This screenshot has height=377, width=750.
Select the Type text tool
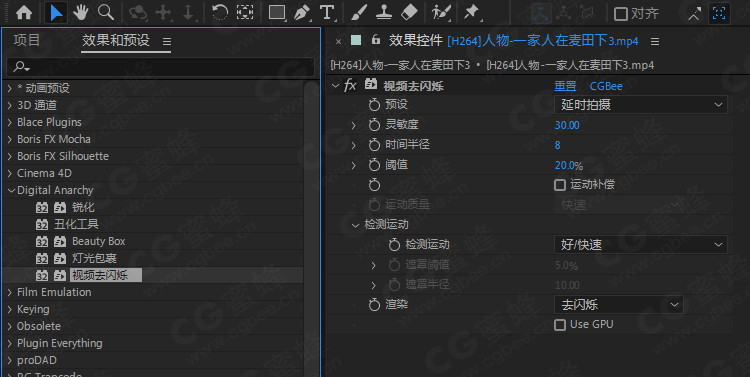(327, 12)
